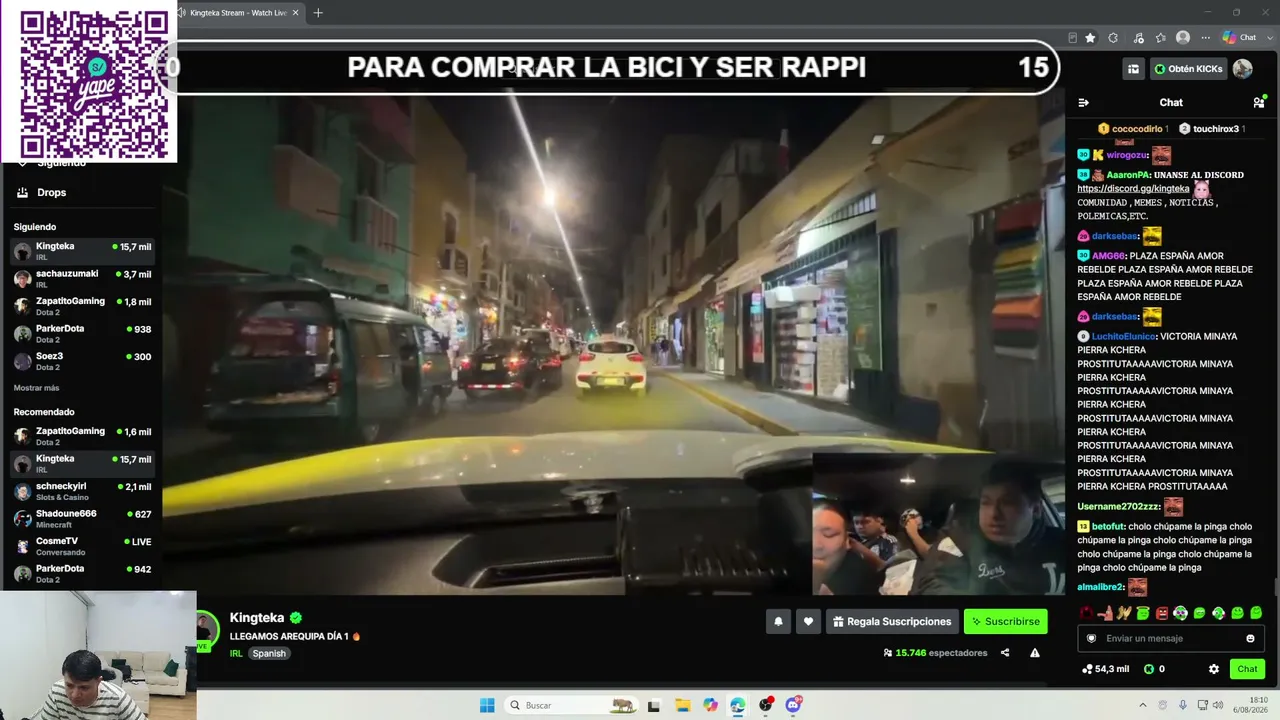
Task: Click the IRL category link
Action: (236, 653)
